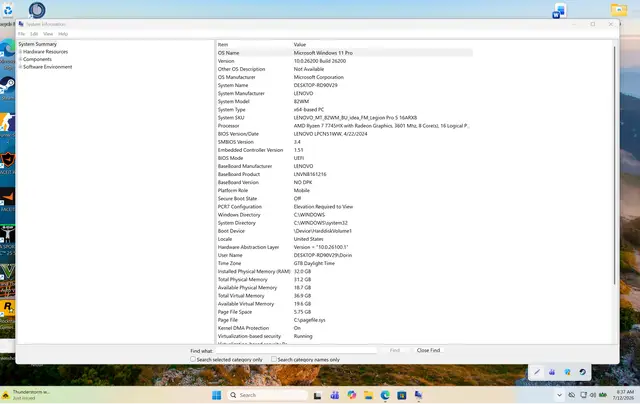Expand the Components tree node
640x404 pixels.
[20, 59]
